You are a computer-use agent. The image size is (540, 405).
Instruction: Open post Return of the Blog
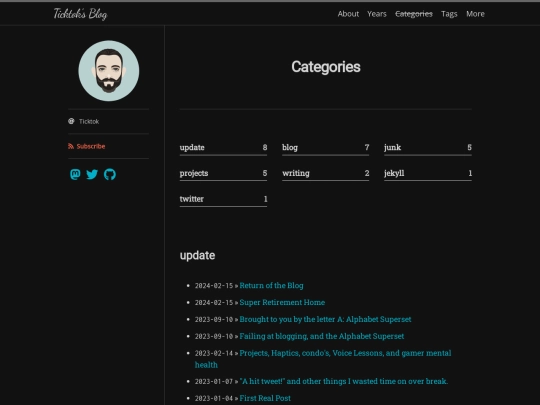click(x=271, y=285)
